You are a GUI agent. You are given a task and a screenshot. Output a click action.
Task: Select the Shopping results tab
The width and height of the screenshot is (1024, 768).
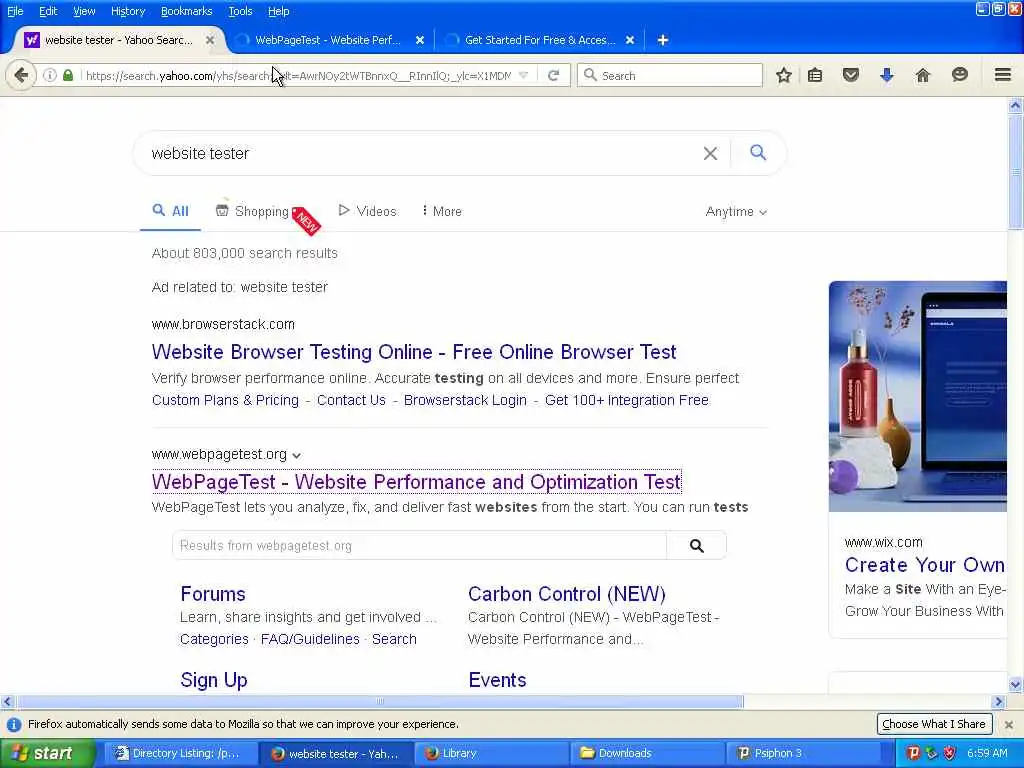pos(252,211)
